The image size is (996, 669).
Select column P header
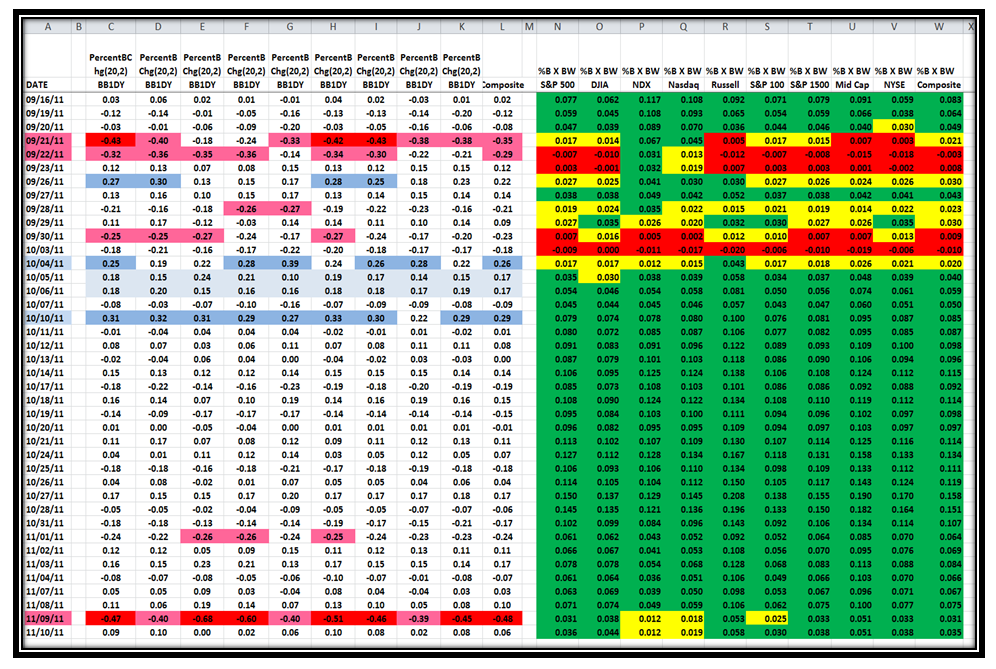(x=642, y=27)
